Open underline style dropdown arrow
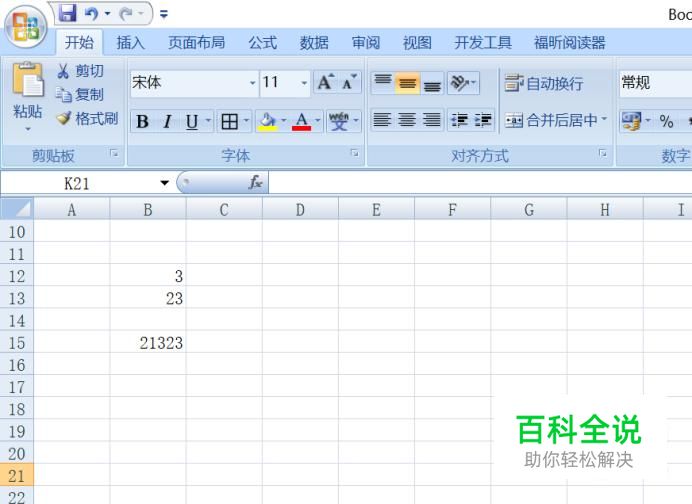Viewport: 692px width, 504px height. tap(208, 120)
